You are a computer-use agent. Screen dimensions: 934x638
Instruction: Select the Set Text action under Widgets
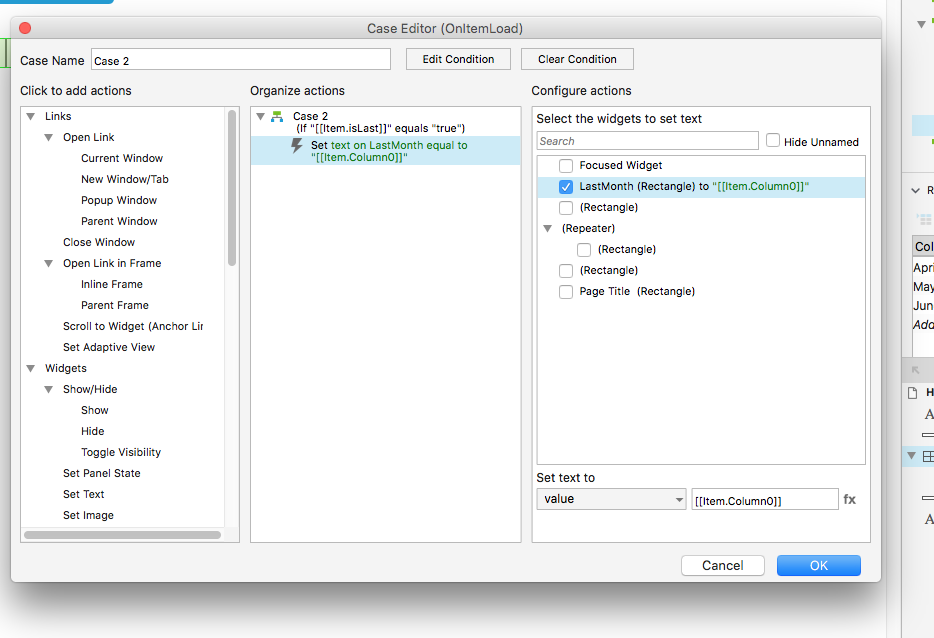[83, 493]
